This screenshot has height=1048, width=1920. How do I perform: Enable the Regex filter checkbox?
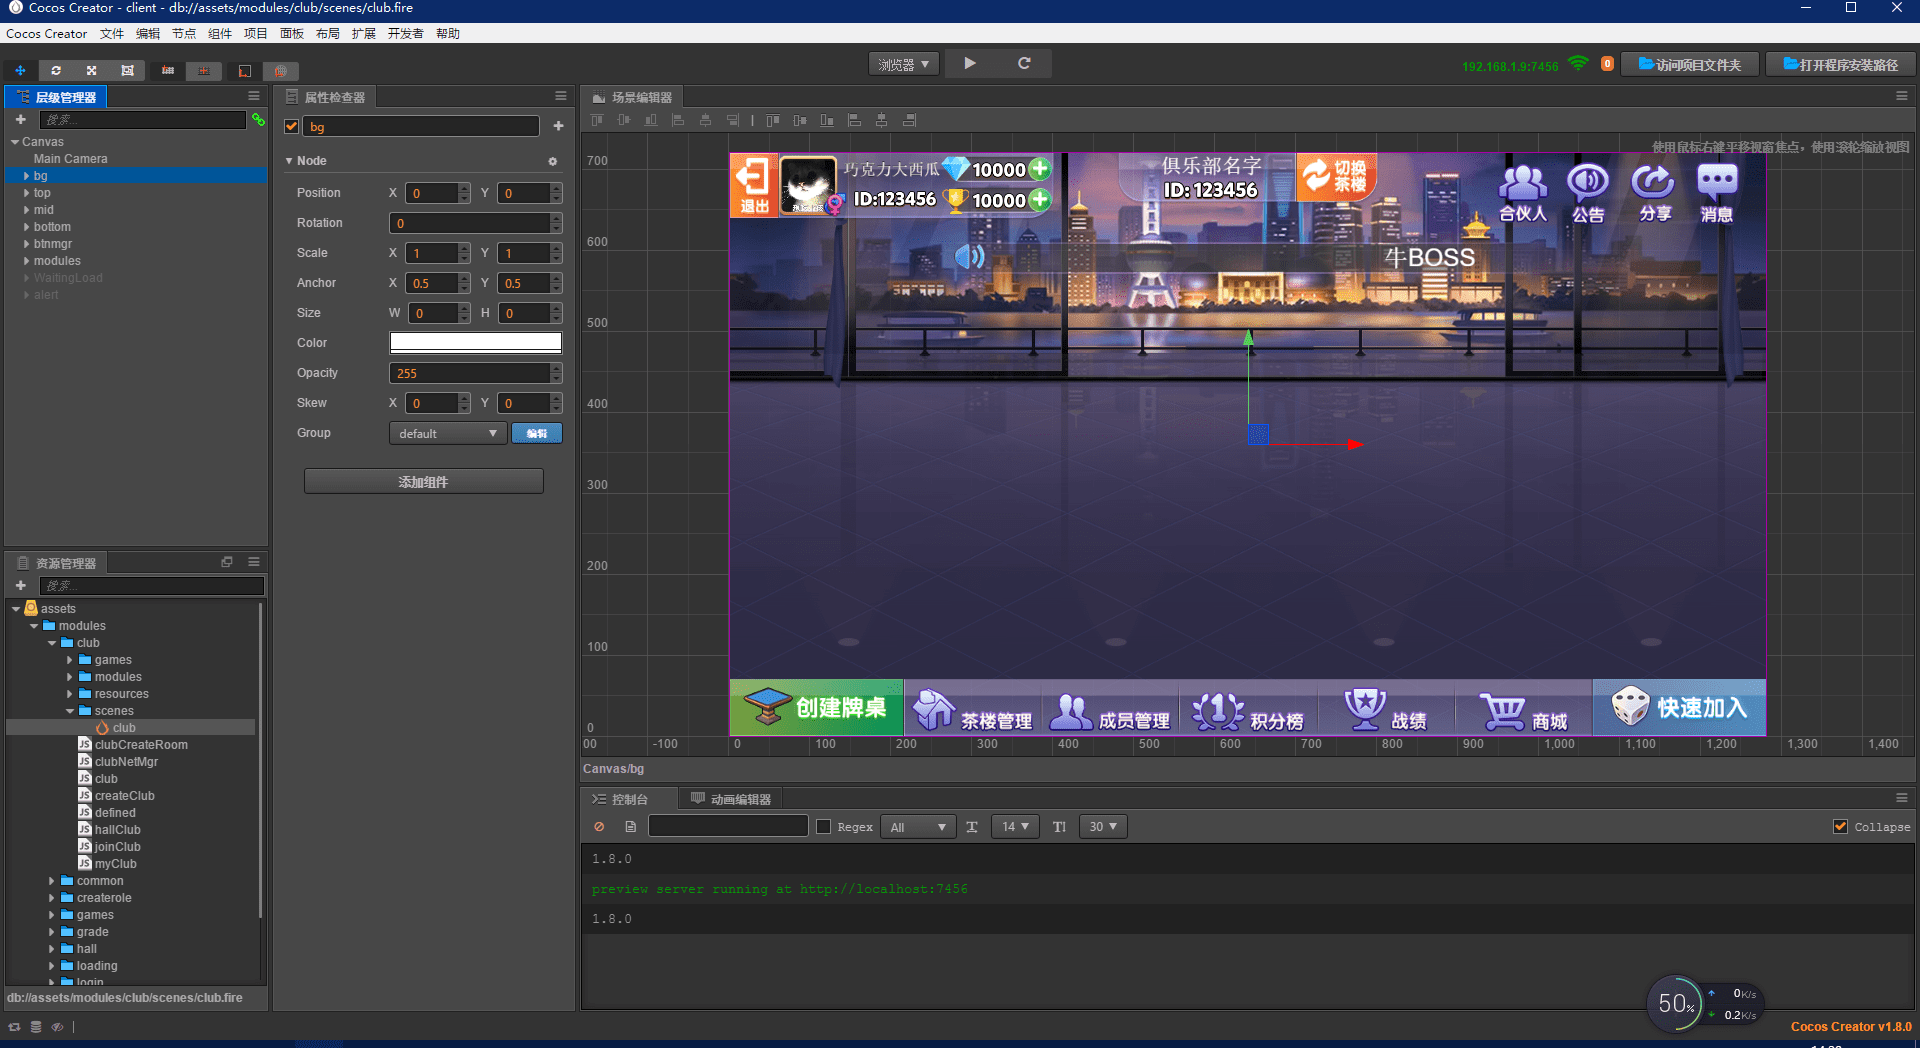coord(824,827)
